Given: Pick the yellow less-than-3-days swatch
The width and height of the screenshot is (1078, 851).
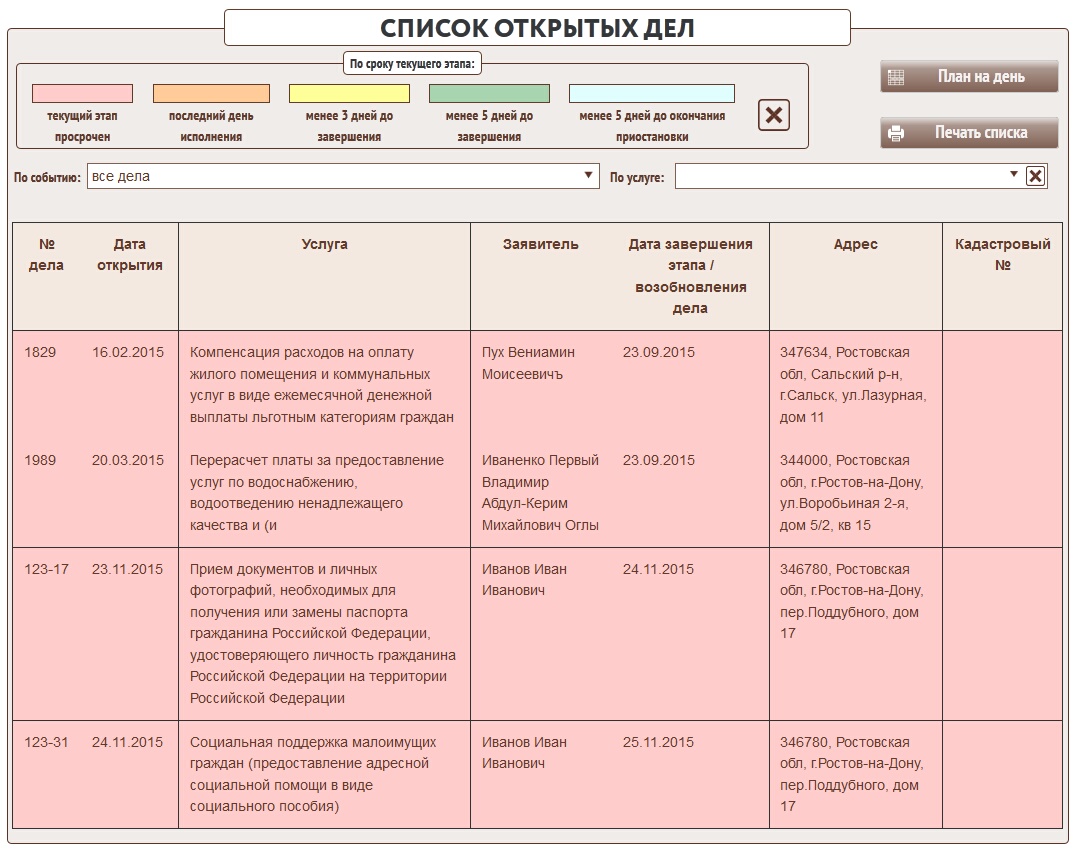Looking at the screenshot, I should [x=349, y=93].
